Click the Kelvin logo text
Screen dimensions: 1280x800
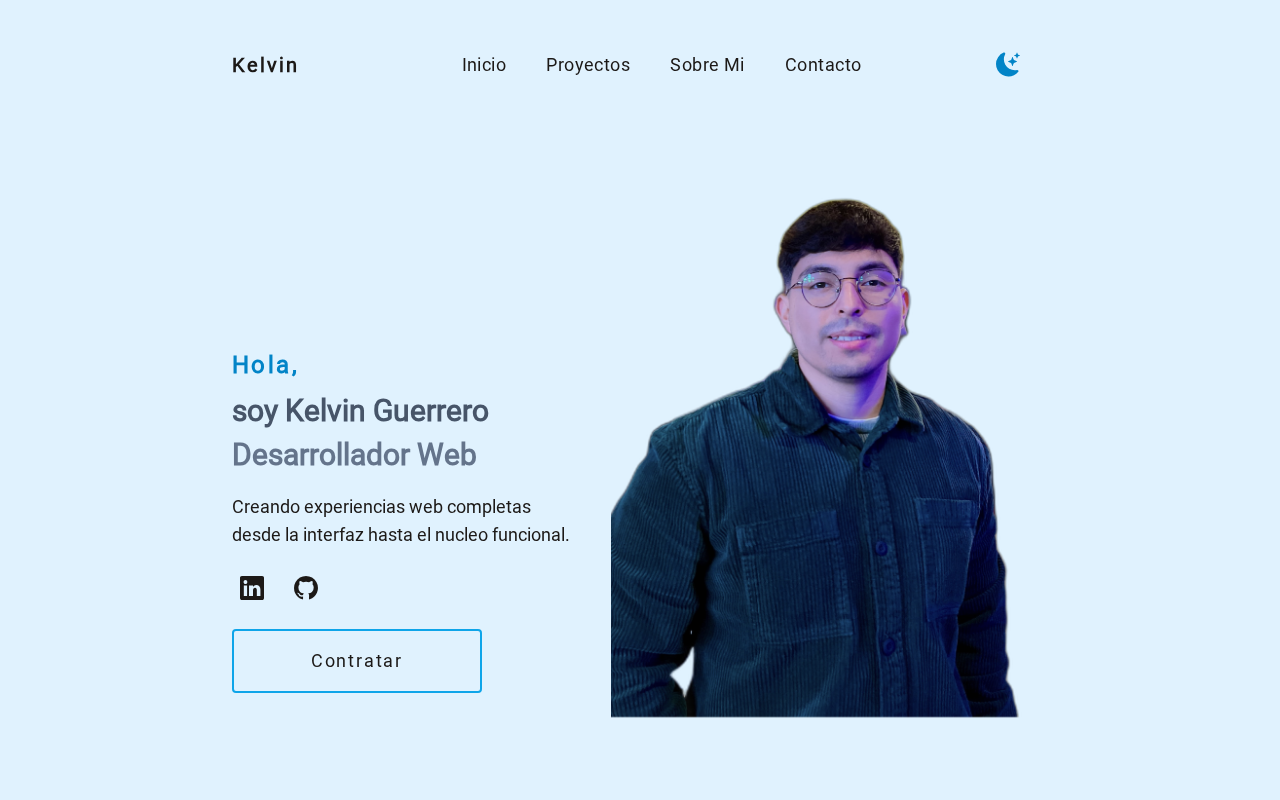pos(265,65)
